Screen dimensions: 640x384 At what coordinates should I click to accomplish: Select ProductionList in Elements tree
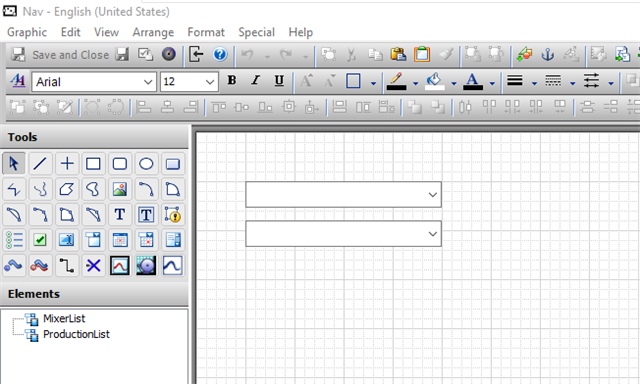pos(76,334)
